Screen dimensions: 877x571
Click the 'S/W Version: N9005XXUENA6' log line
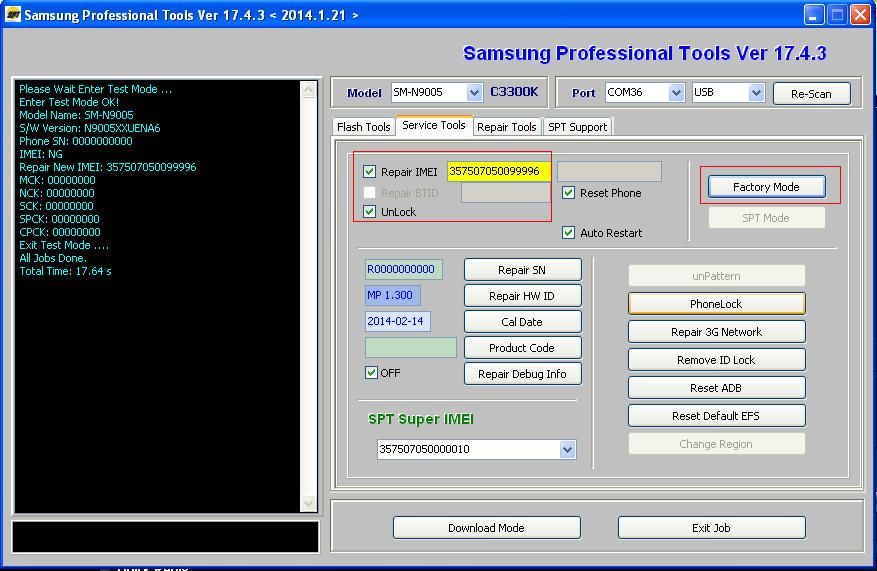[89, 128]
